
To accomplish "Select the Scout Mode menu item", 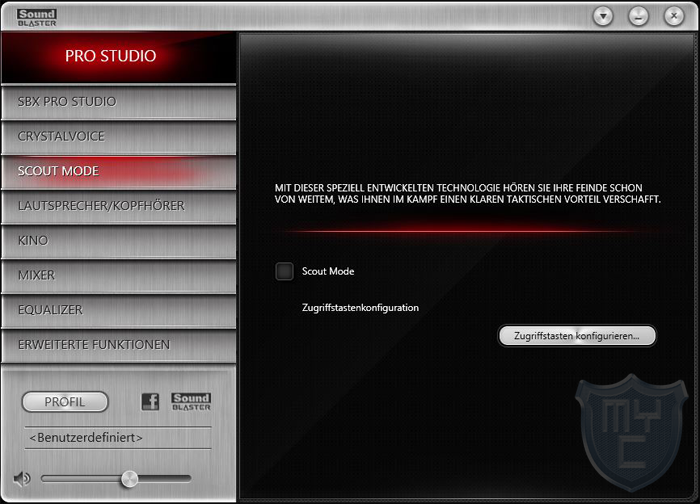I will coord(118,171).
